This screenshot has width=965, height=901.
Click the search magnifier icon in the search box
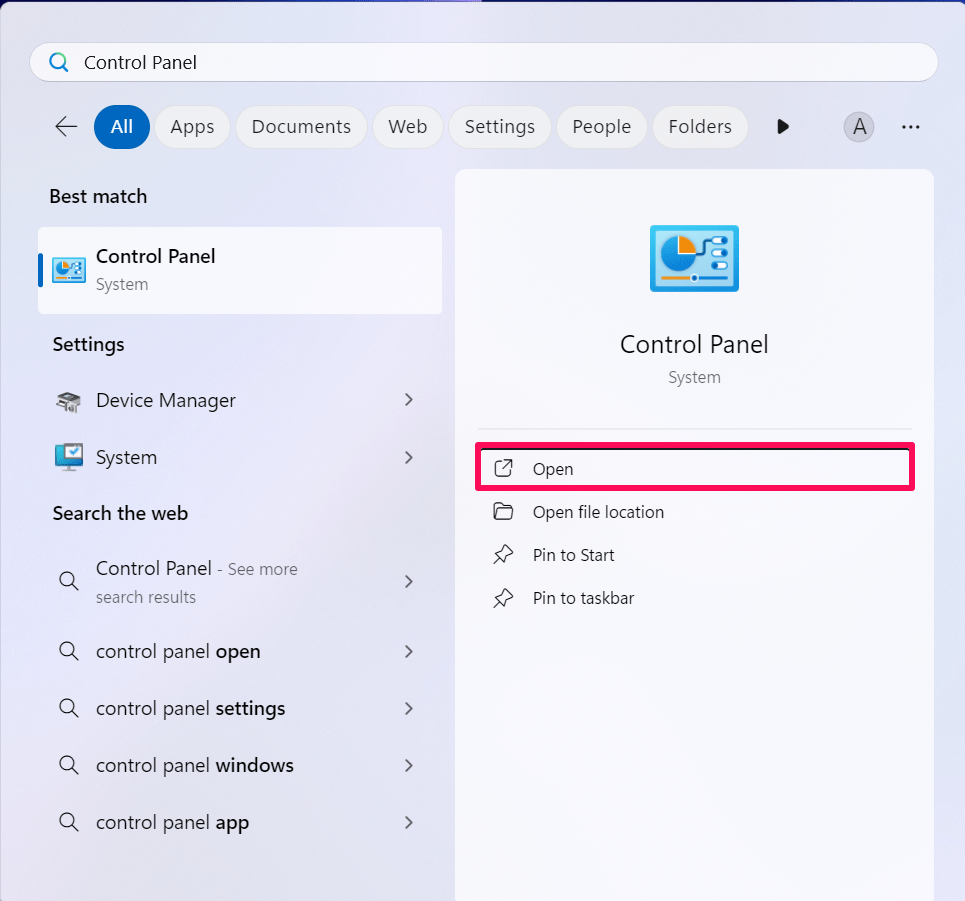59,62
